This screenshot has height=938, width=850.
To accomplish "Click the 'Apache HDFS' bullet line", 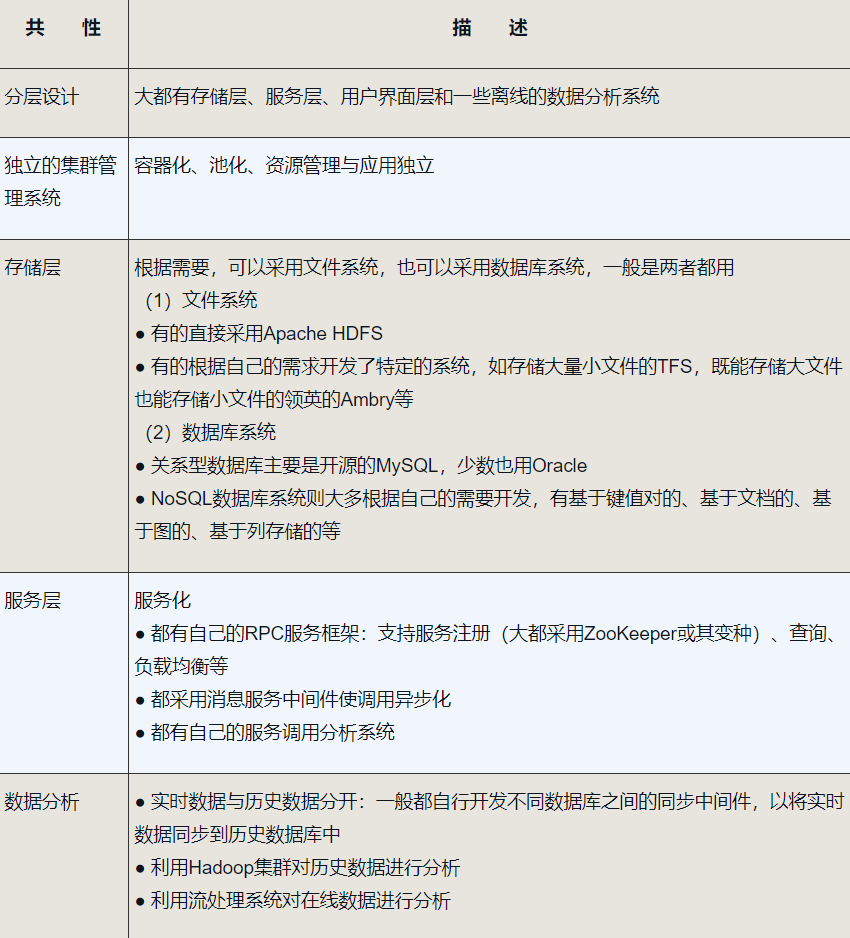I will [259, 333].
